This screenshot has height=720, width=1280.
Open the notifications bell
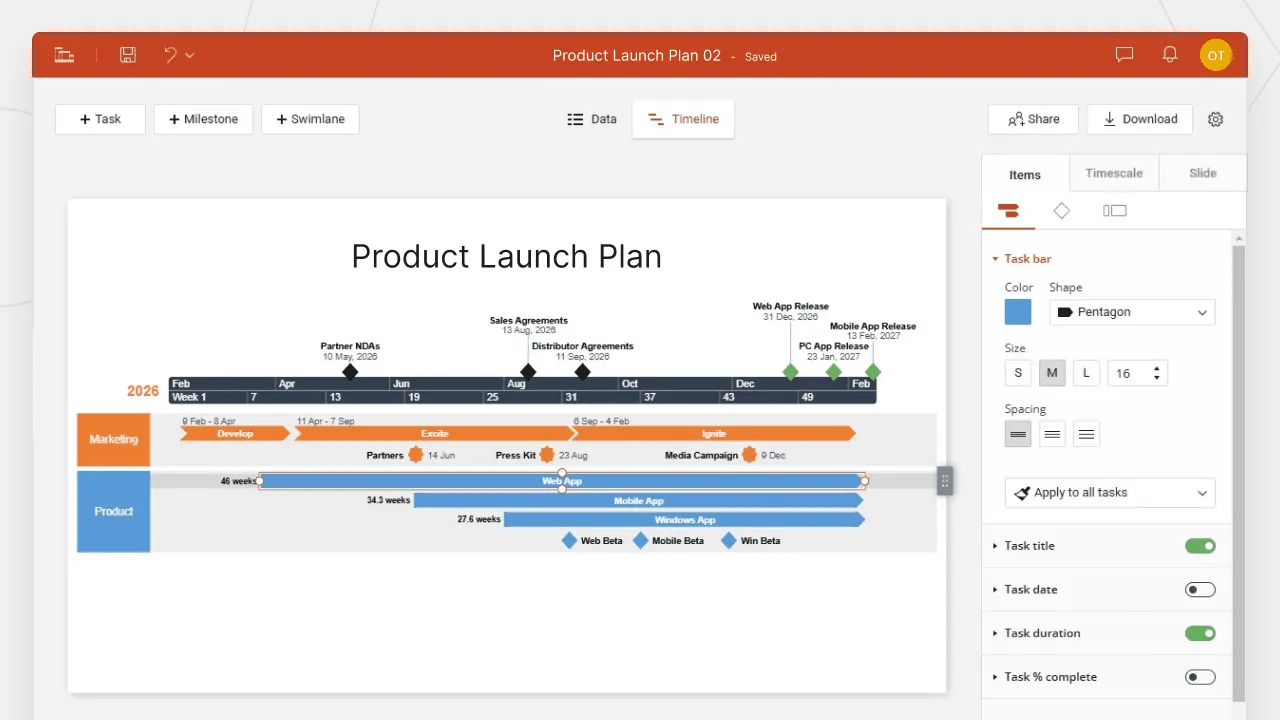click(x=1169, y=55)
